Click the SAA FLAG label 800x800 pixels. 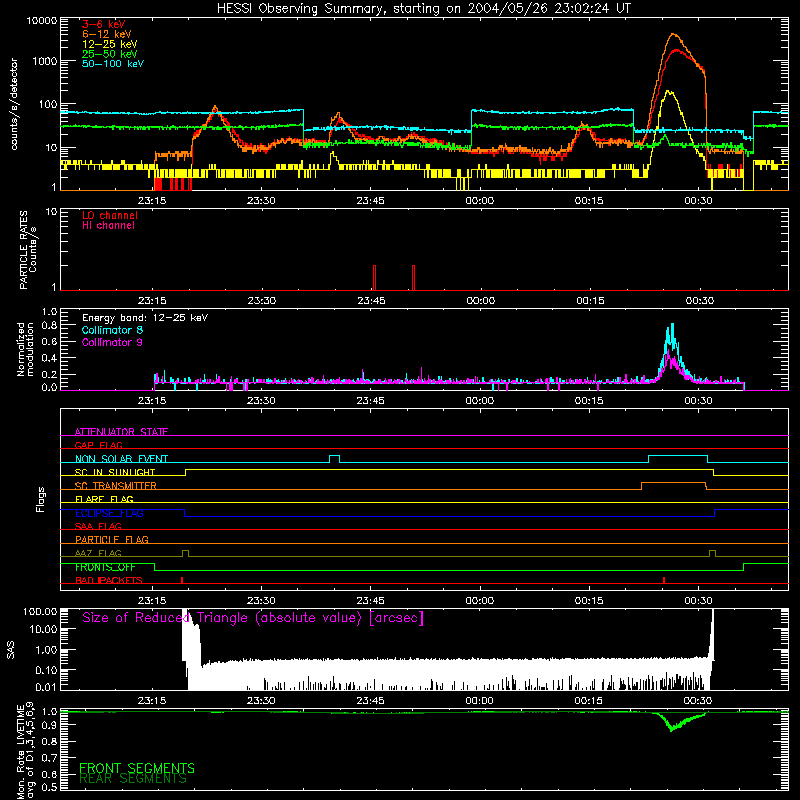tap(98, 526)
